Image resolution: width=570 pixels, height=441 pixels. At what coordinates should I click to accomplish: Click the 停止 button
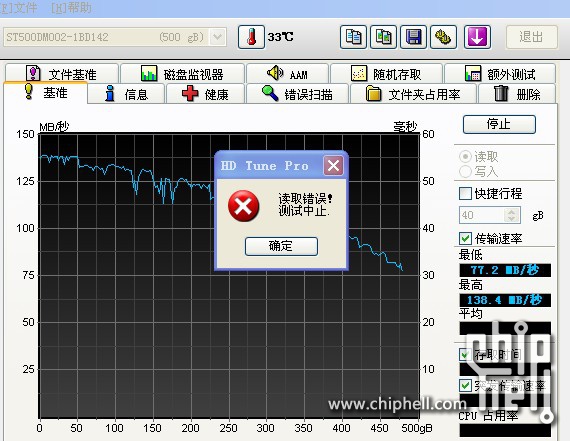[499, 124]
